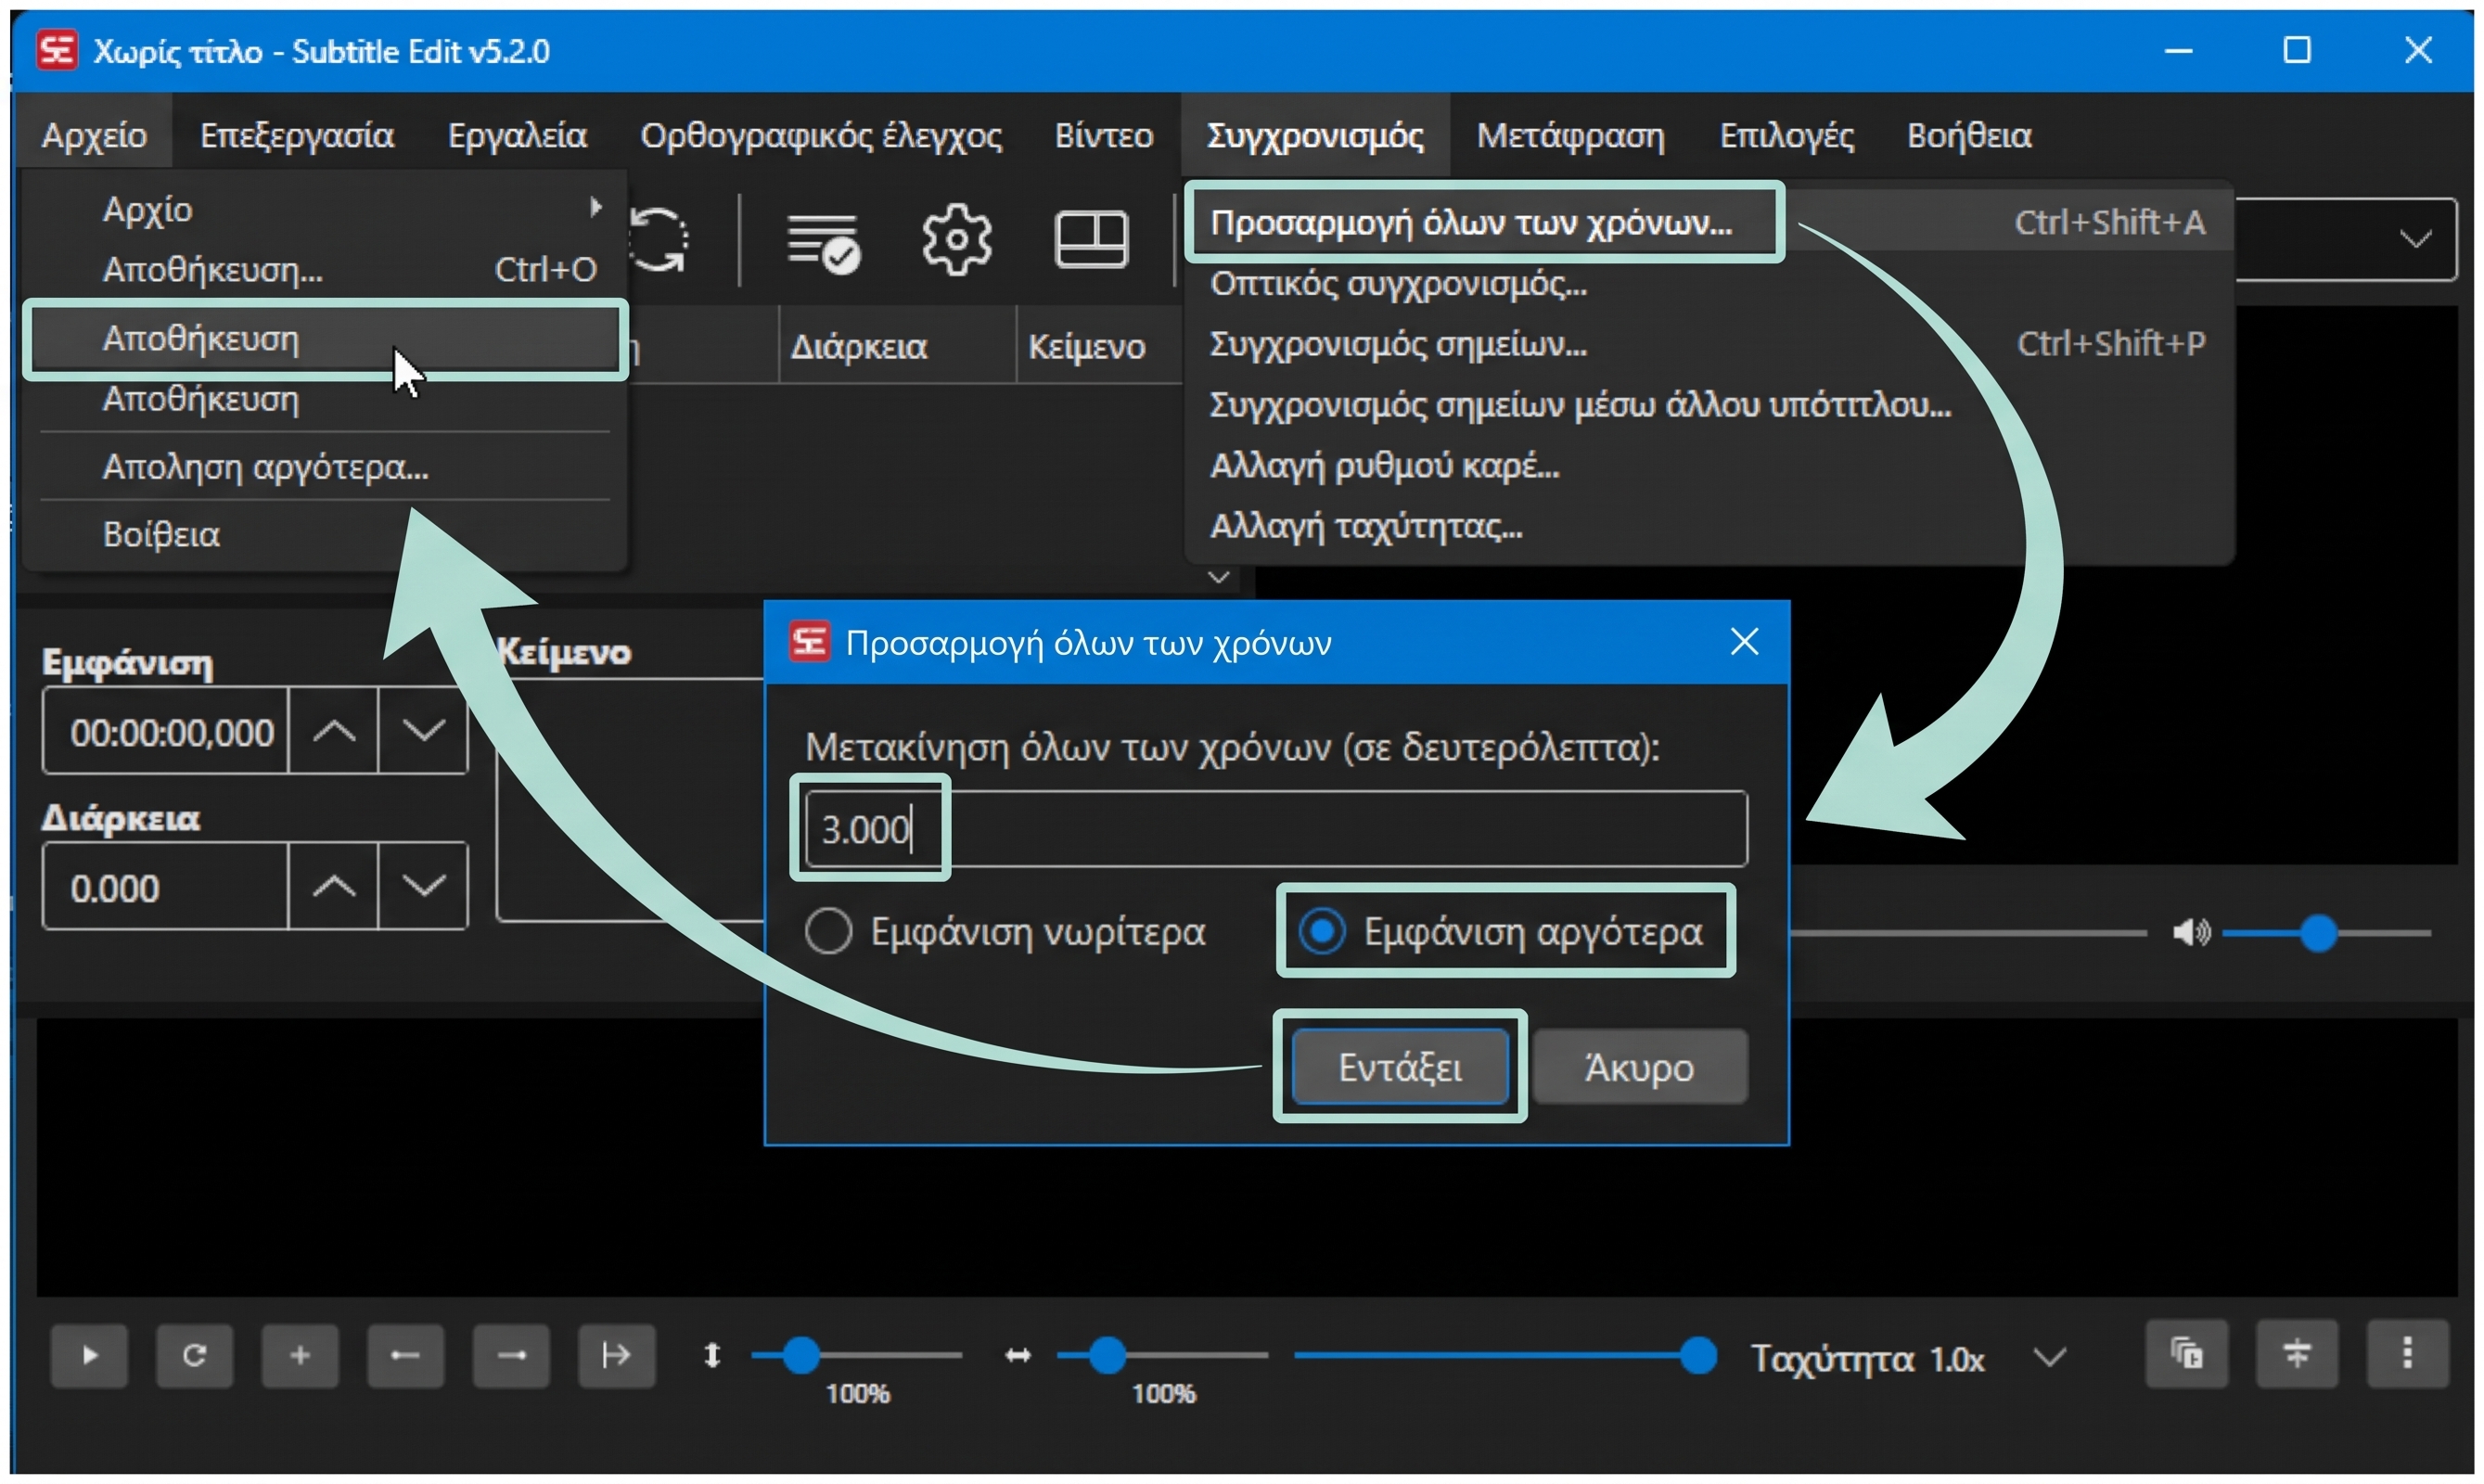Open the Μετάφραση menu

tap(1570, 135)
